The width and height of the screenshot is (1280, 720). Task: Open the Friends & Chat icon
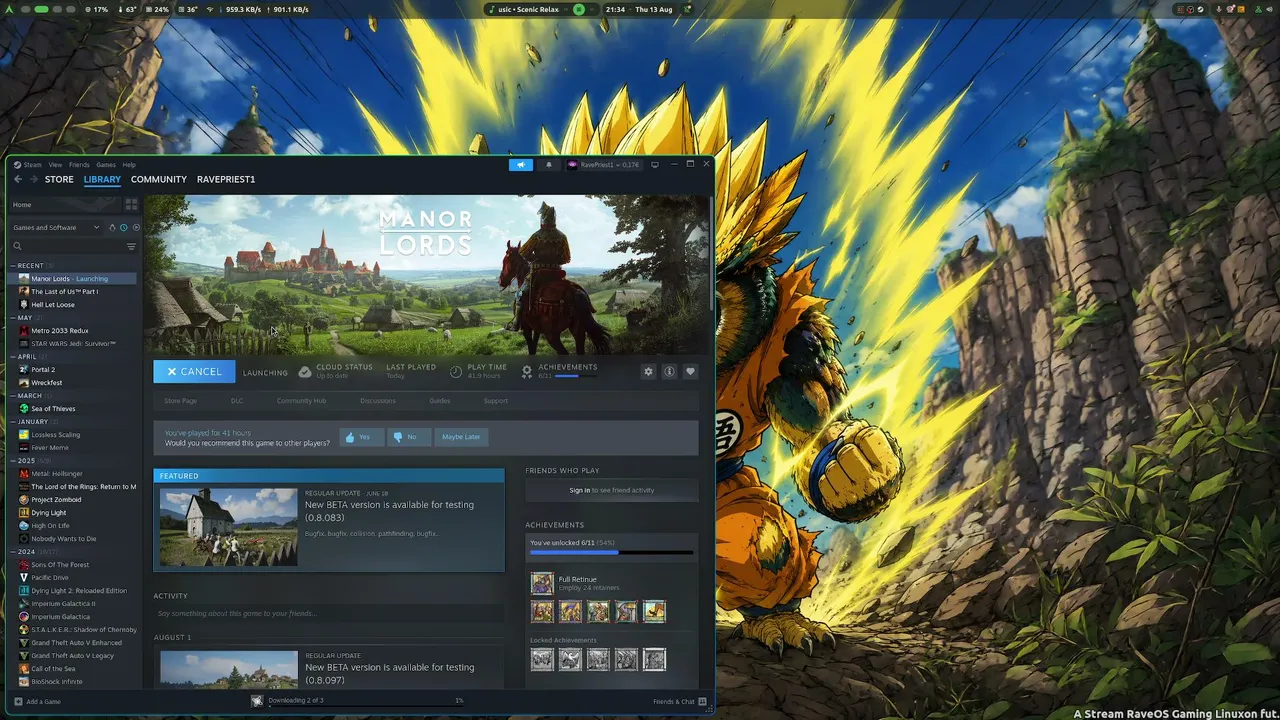(x=702, y=701)
